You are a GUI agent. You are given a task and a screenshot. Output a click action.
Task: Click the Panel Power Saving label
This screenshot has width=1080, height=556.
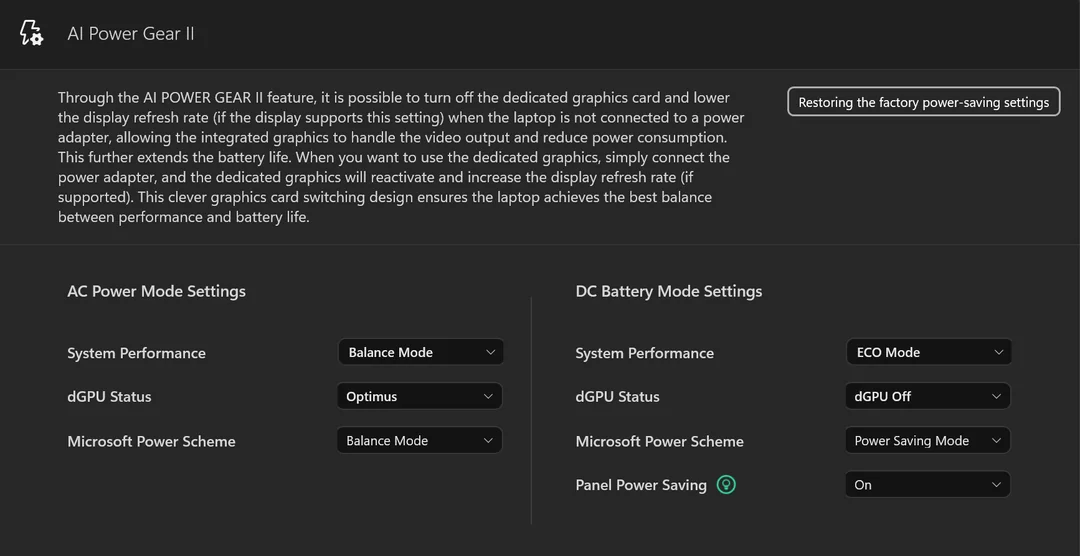click(x=641, y=485)
